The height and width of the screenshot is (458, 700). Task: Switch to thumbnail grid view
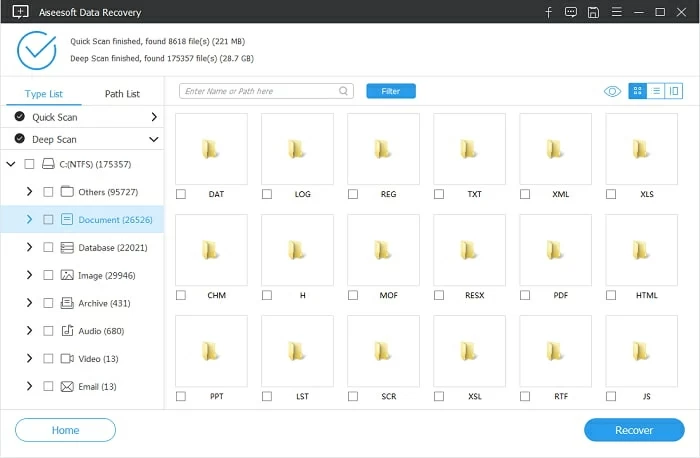click(637, 91)
